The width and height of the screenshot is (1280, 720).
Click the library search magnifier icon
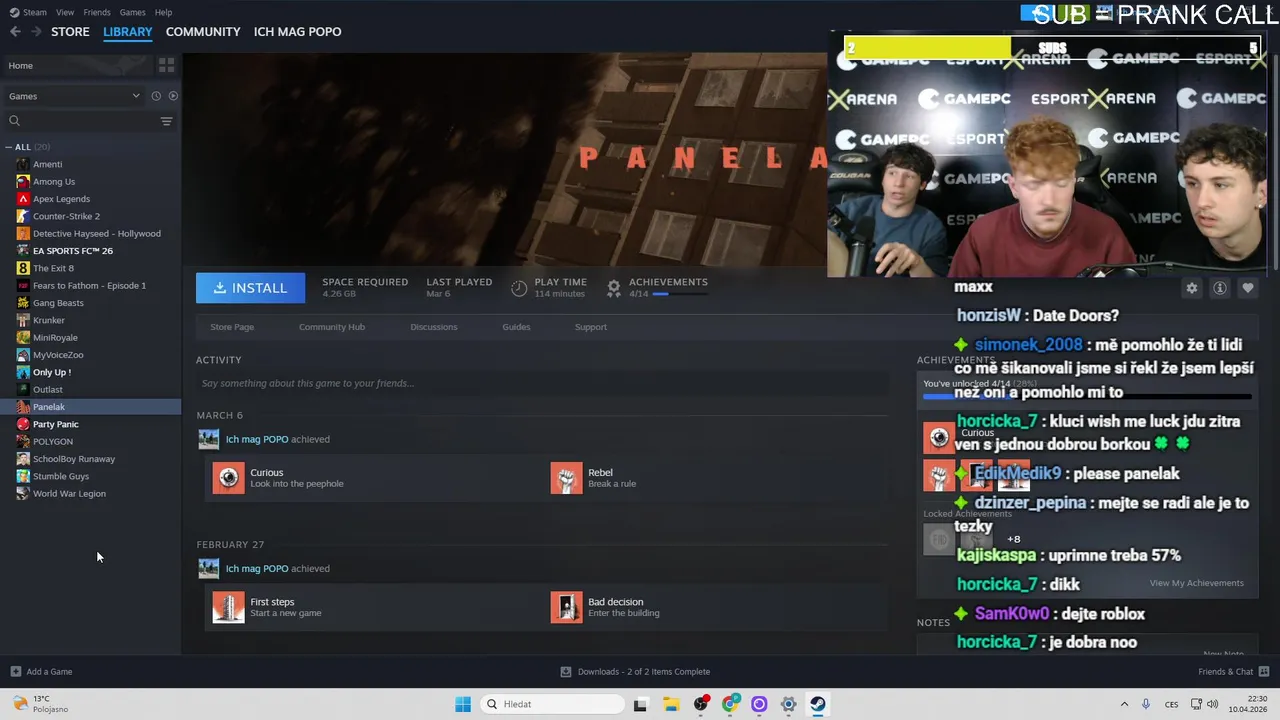[14, 121]
